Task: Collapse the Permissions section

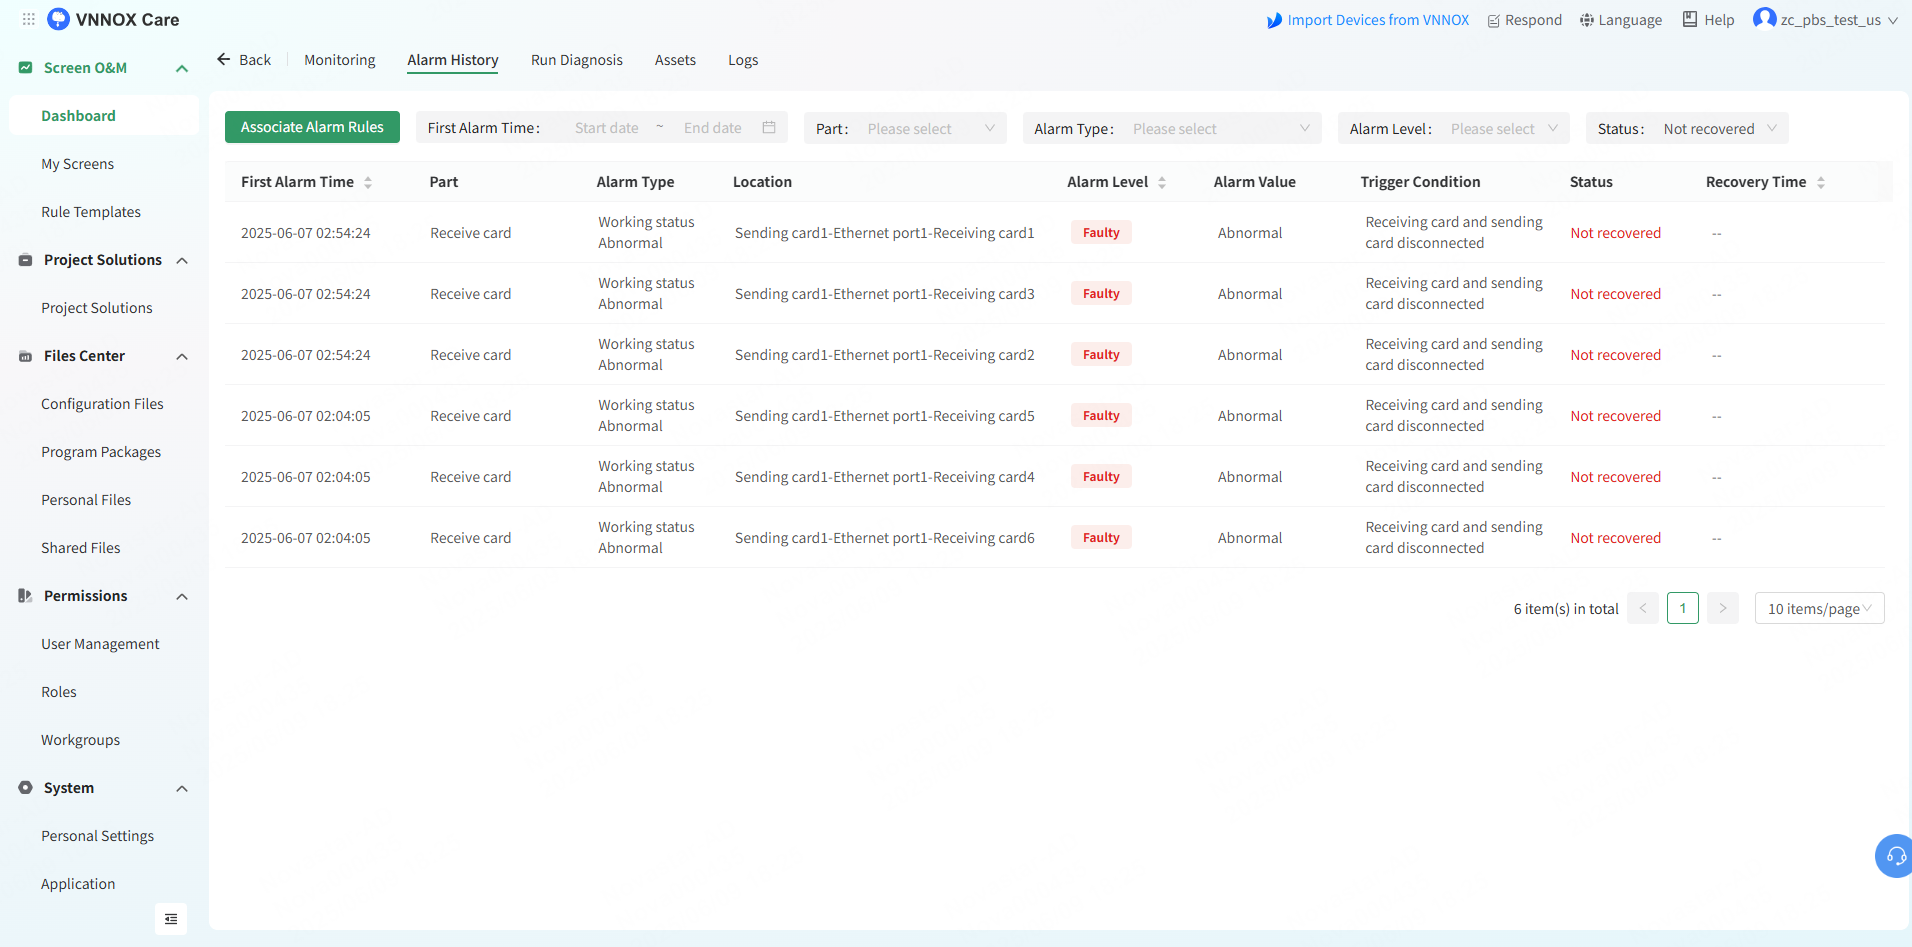Action: 182,596
